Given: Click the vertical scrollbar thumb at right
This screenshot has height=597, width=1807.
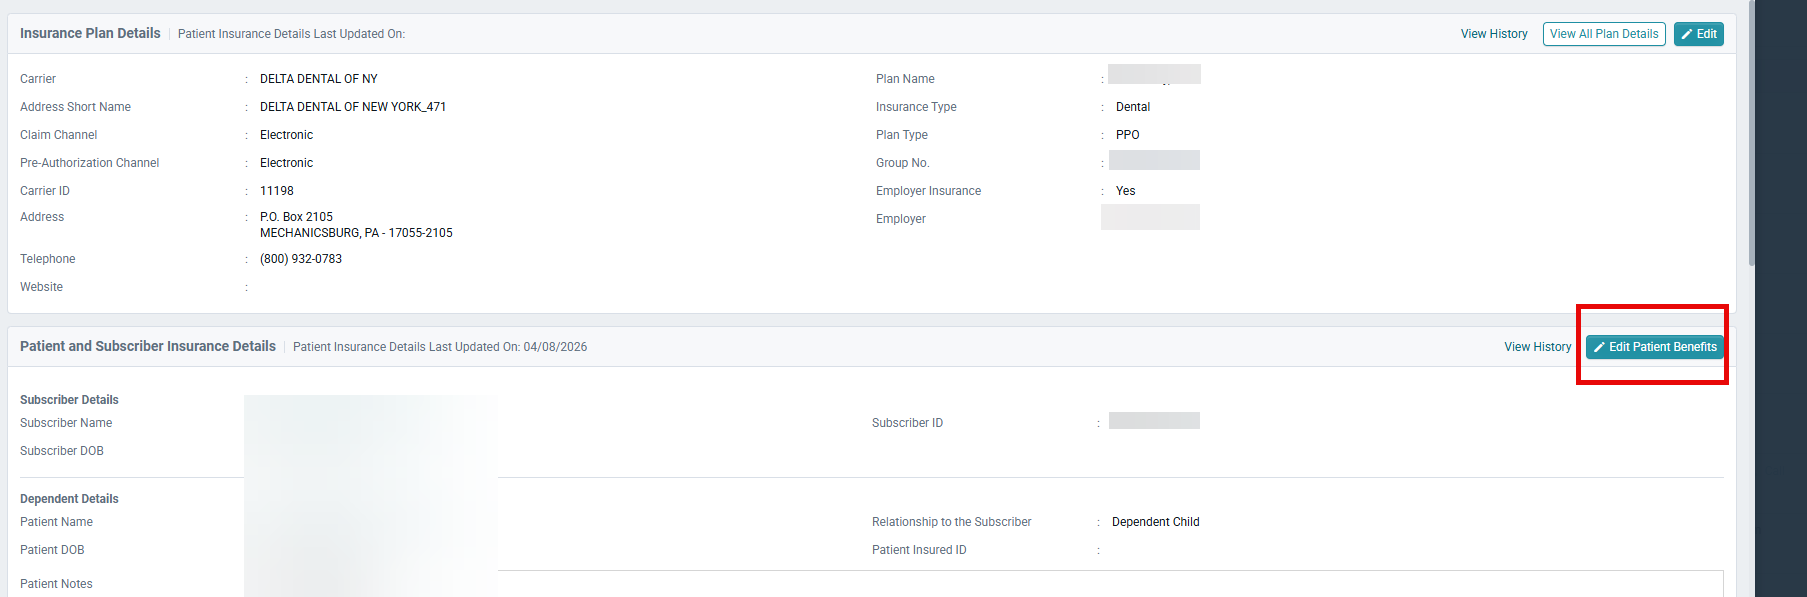Looking at the screenshot, I should click(1751, 132).
